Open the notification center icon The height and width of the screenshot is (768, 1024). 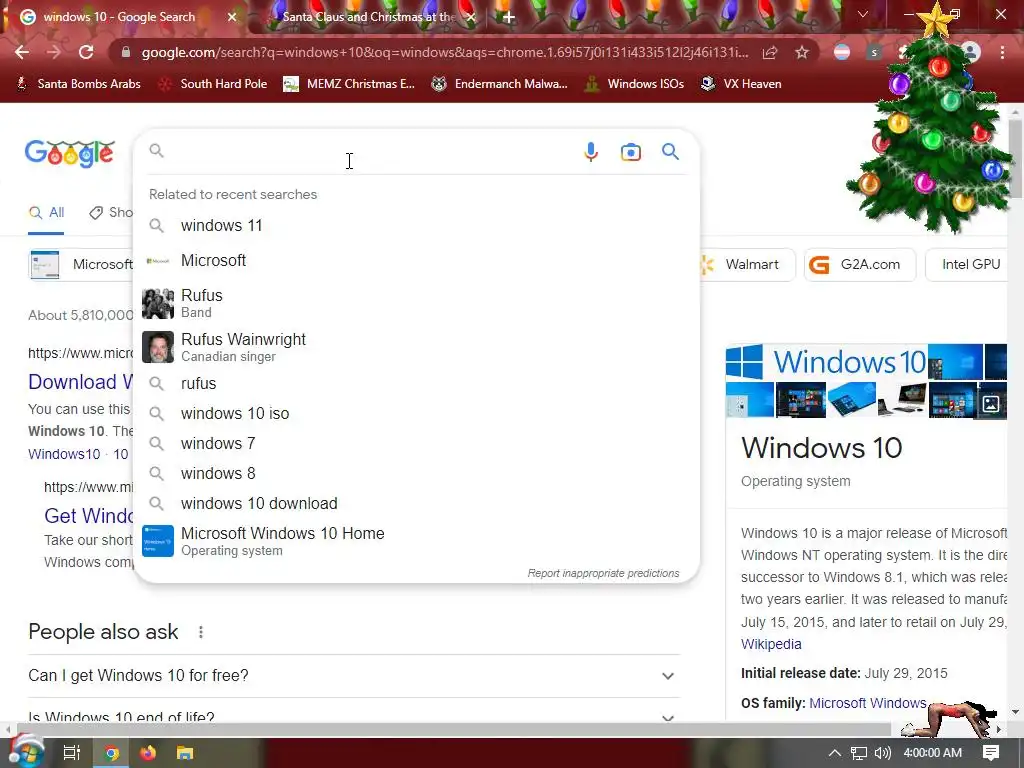pos(991,753)
